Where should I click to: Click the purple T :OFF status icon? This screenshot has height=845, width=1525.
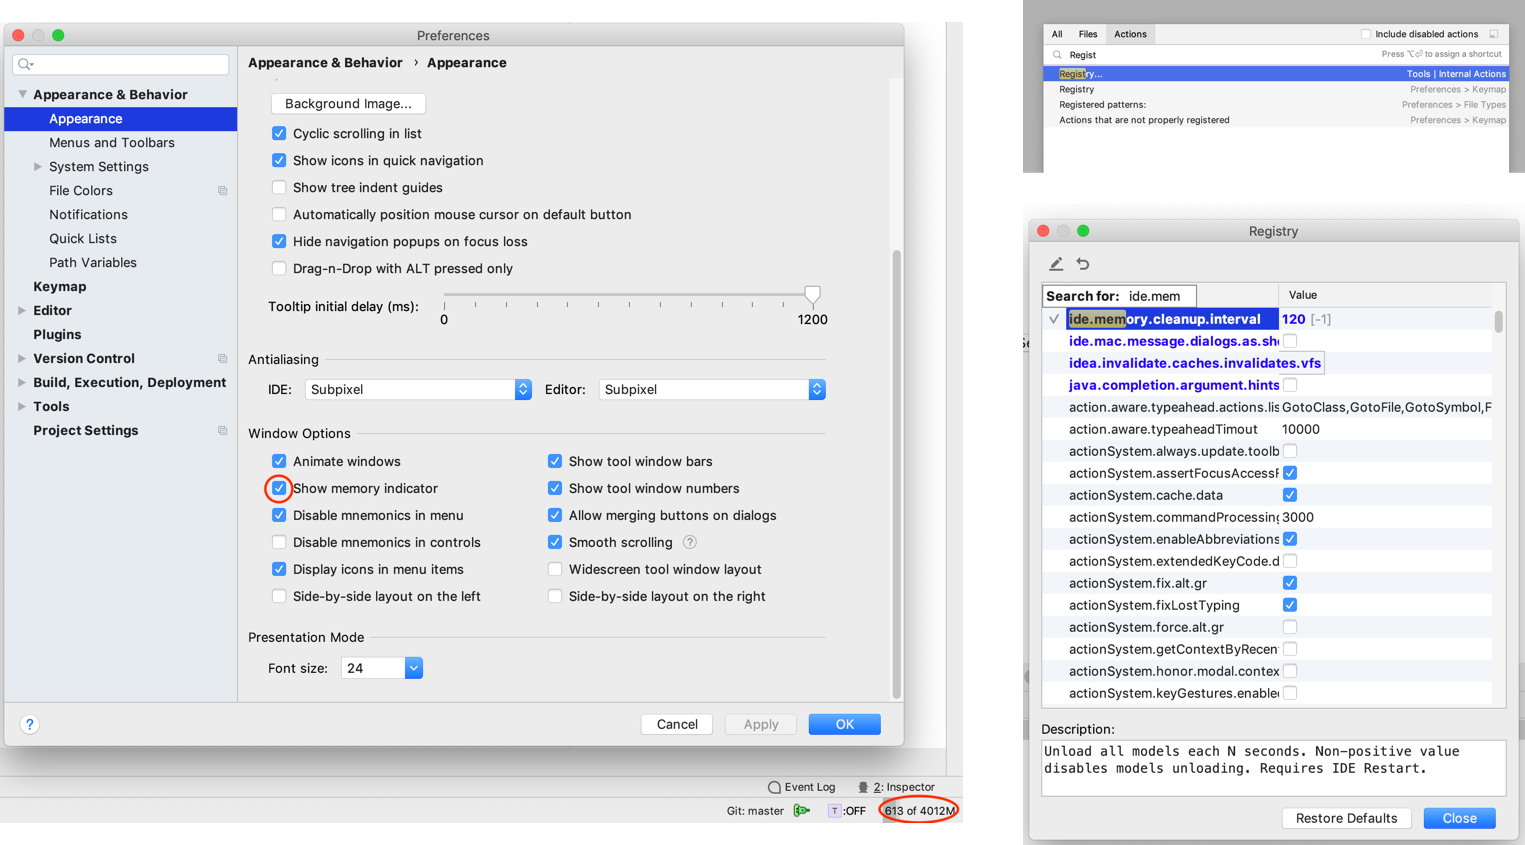point(834,811)
